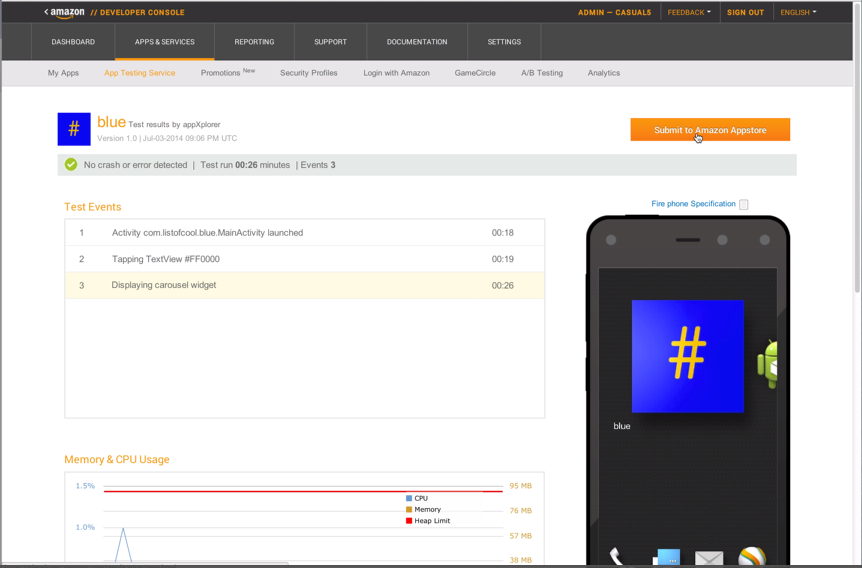Go to the Dashboard tab
Image resolution: width=862 pixels, height=568 pixels.
pyautogui.click(x=73, y=42)
